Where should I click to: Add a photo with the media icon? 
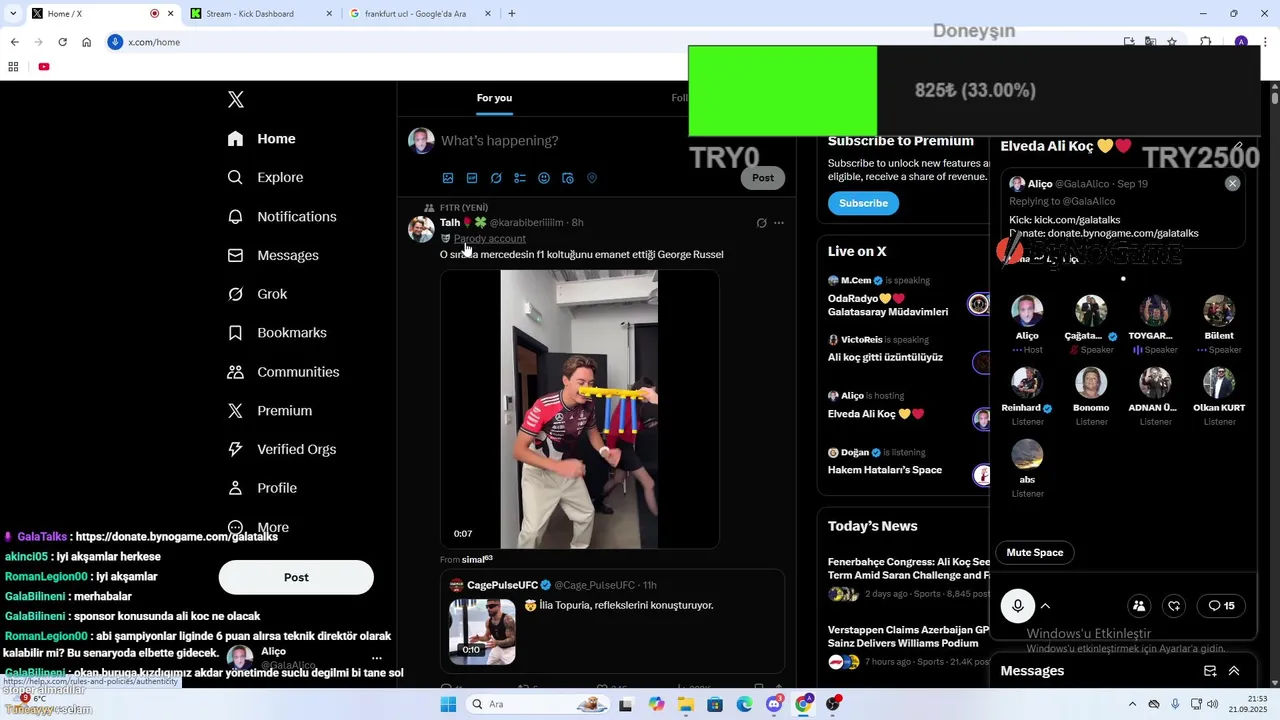(448, 178)
